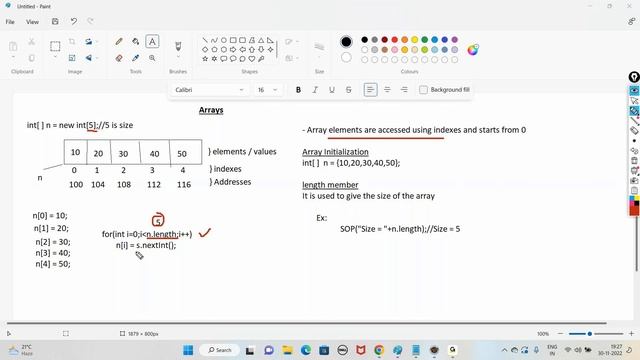
Task: Adjust the zoom slider handle
Action: click(x=589, y=333)
